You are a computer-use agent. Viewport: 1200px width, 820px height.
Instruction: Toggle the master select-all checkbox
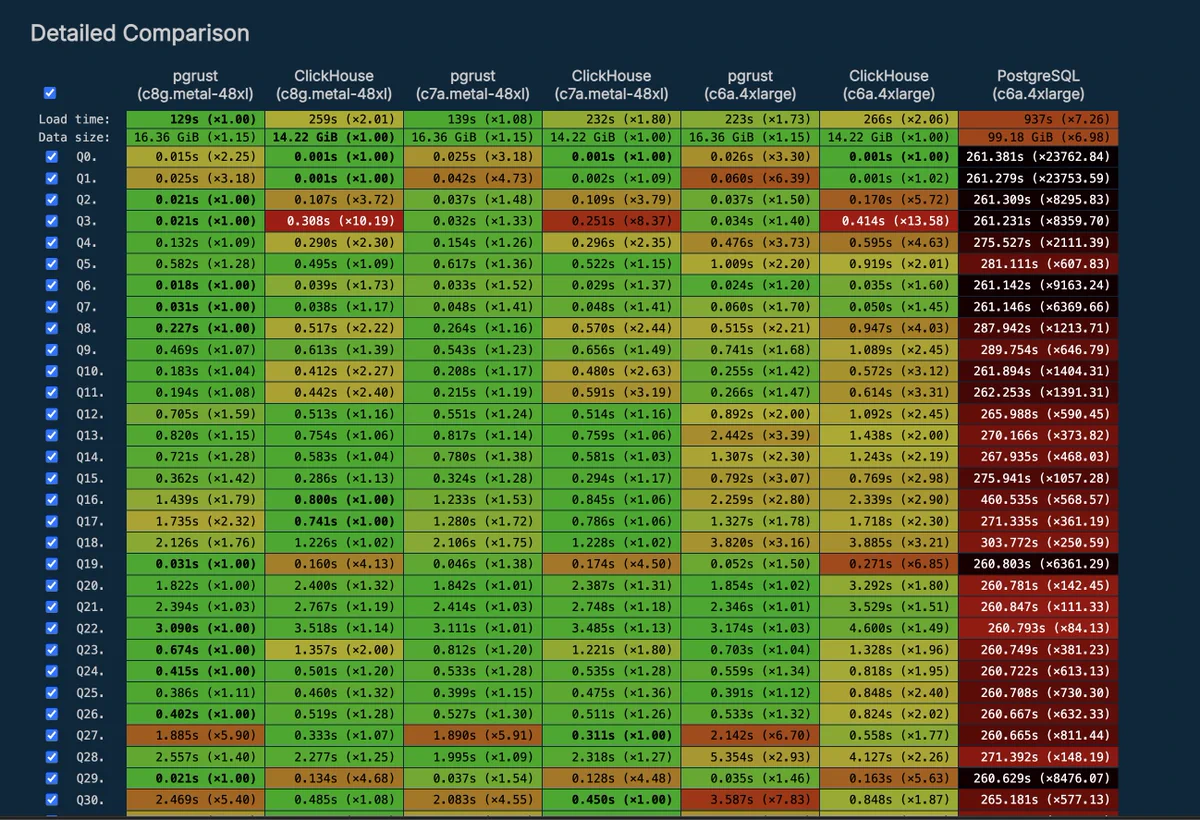pyautogui.click(x=51, y=95)
